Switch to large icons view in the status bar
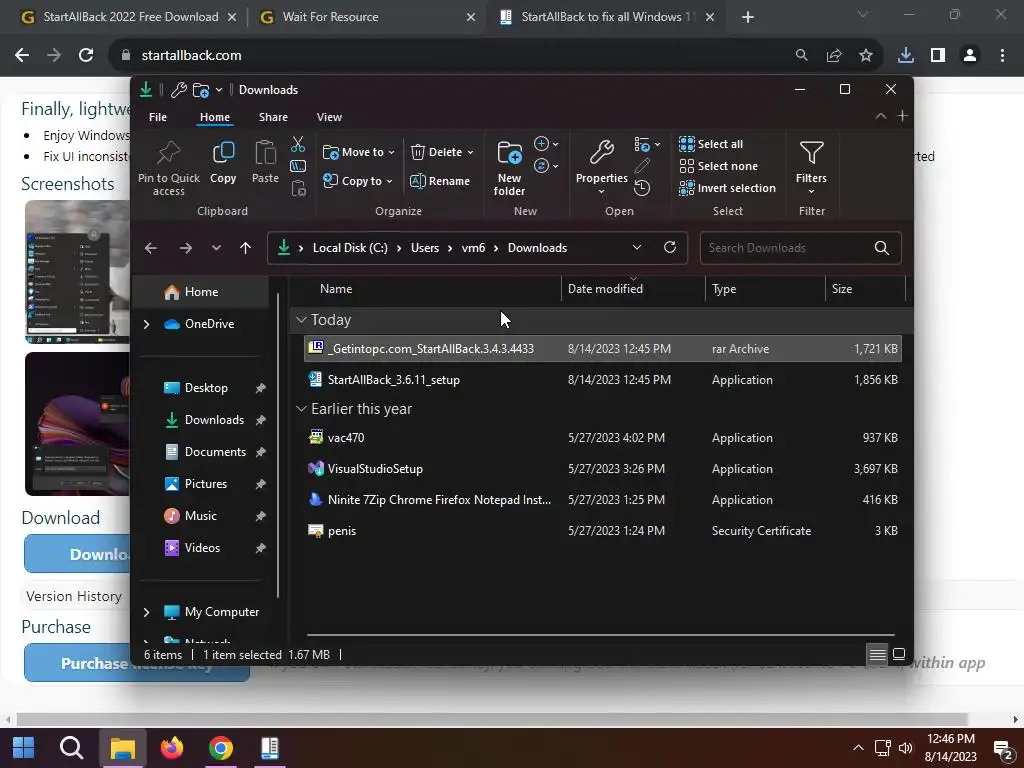Viewport: 1024px width, 768px height. coord(899,654)
